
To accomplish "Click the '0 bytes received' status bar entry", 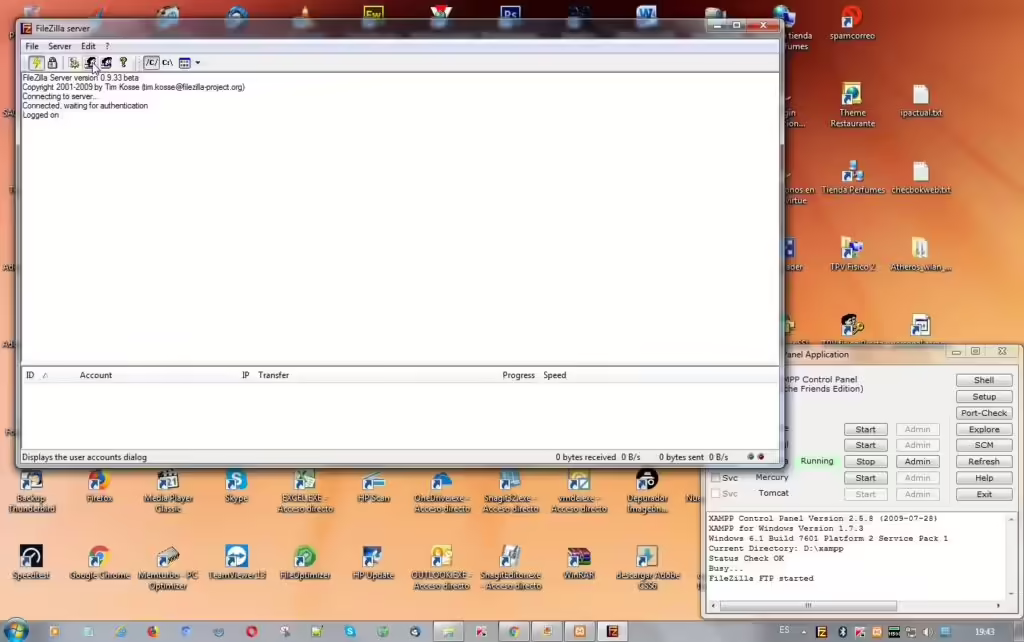I will [585, 457].
